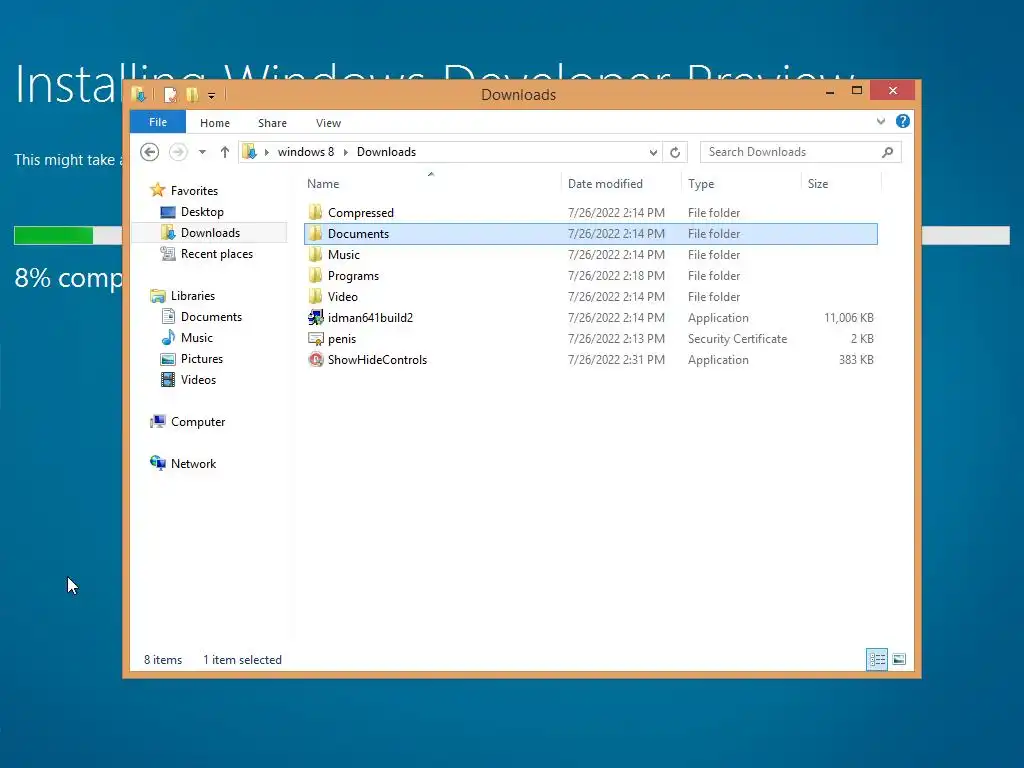Switch to Large icons view in status bar
1024x768 pixels.
coord(899,659)
